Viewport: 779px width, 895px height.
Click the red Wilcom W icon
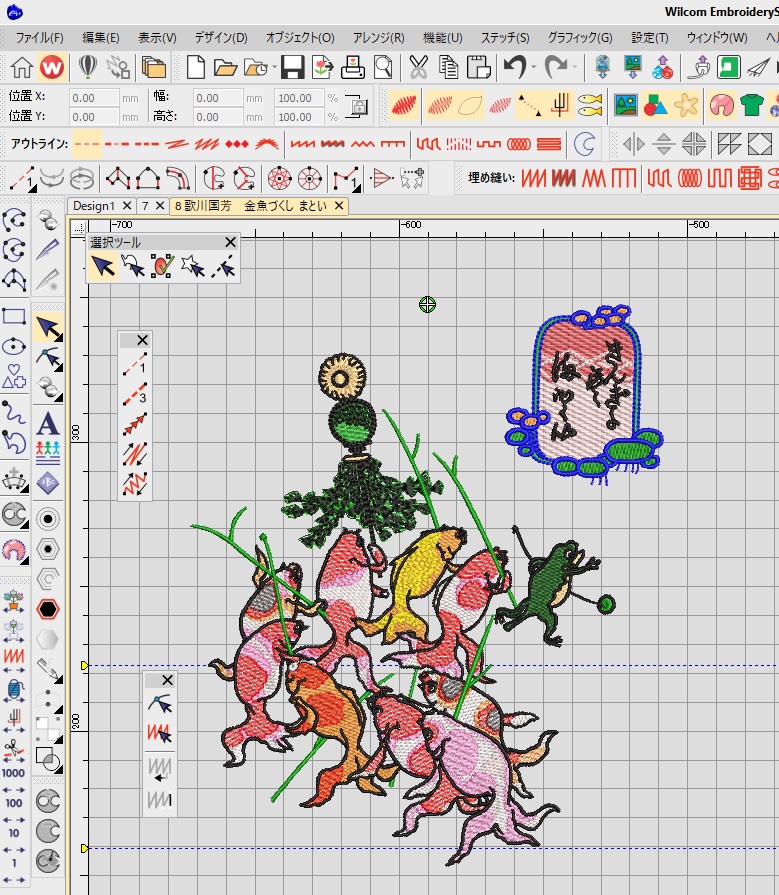52,67
